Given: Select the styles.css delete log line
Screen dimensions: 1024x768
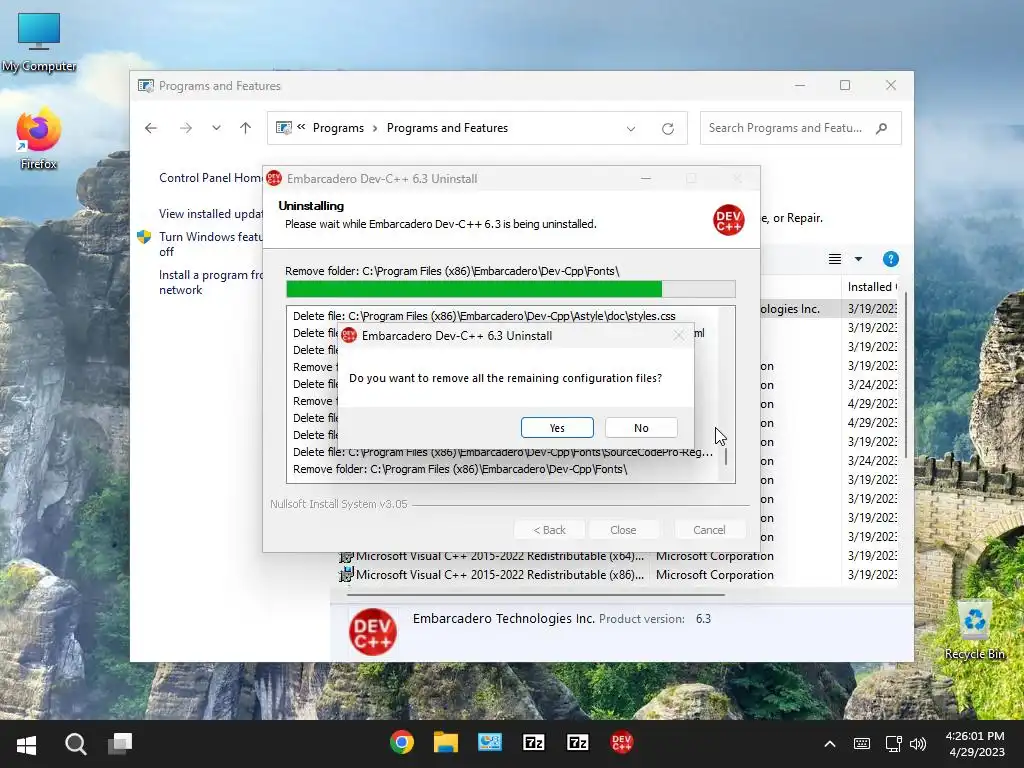Looking at the screenshot, I should (484, 316).
